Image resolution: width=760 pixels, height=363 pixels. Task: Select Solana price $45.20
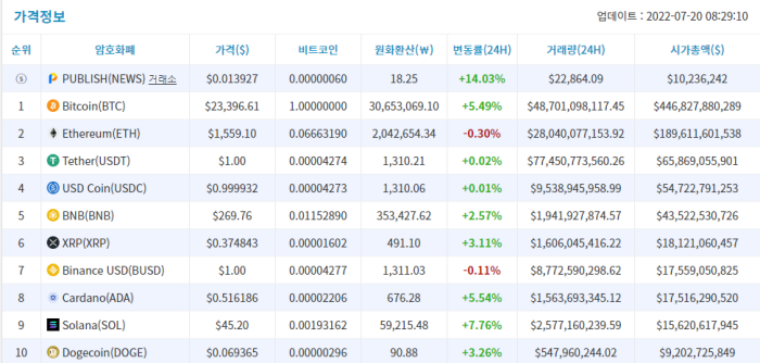click(232, 326)
